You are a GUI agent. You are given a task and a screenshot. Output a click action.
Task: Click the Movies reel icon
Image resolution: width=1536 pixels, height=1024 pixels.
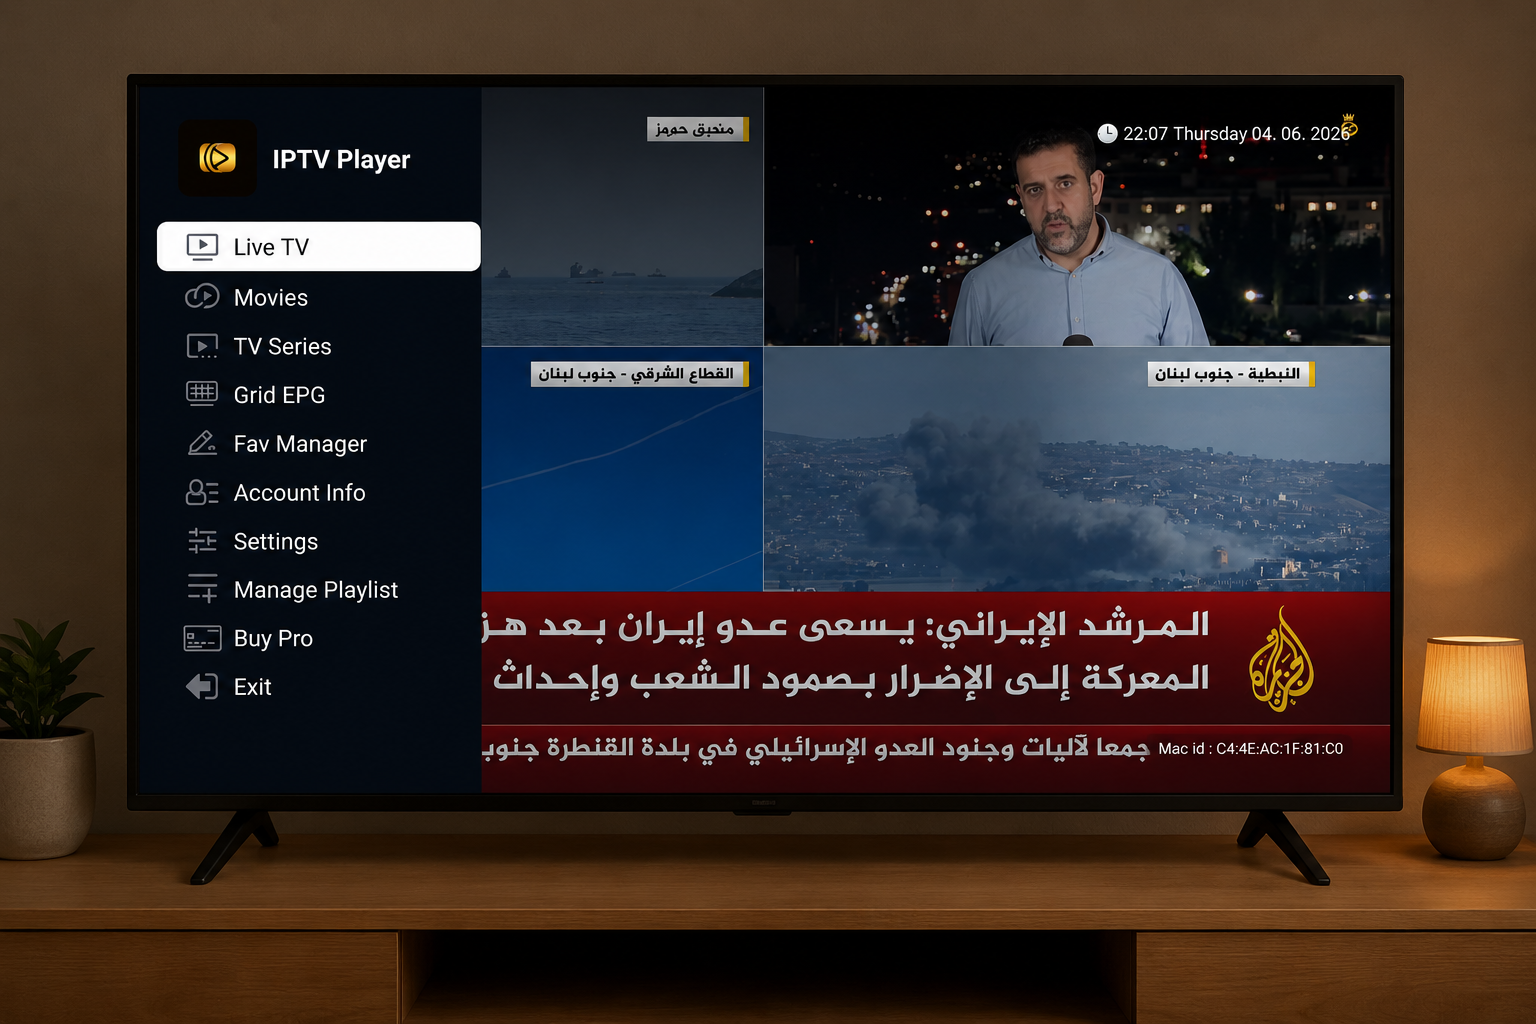pyautogui.click(x=202, y=297)
